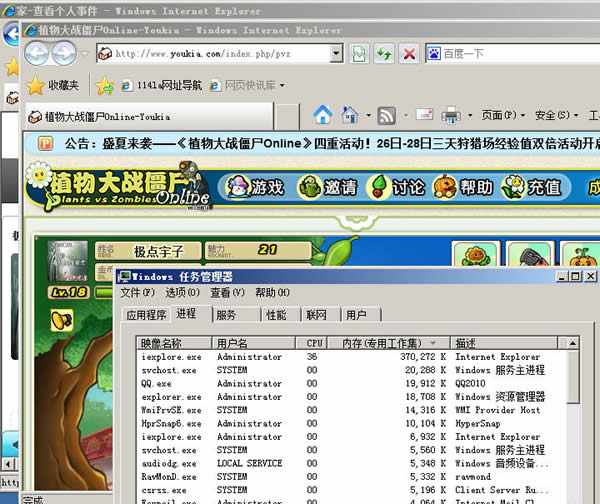Switch to the 服务 tab
The height and width of the screenshot is (504, 600).
236,315
